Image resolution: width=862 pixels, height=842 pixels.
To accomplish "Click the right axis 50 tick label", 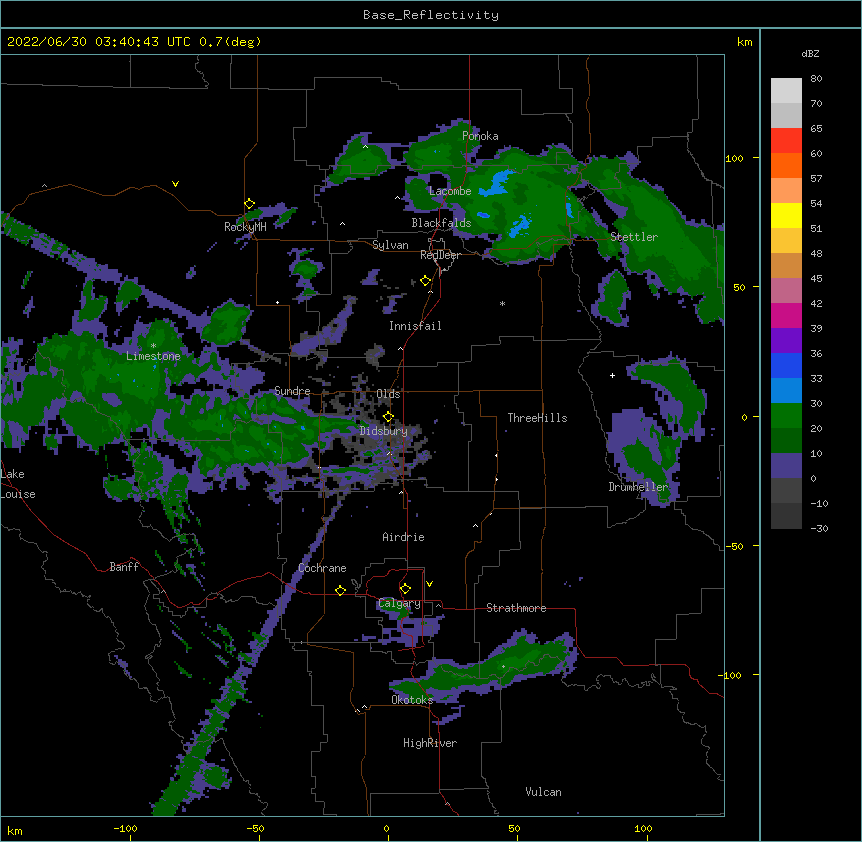I will point(739,287).
